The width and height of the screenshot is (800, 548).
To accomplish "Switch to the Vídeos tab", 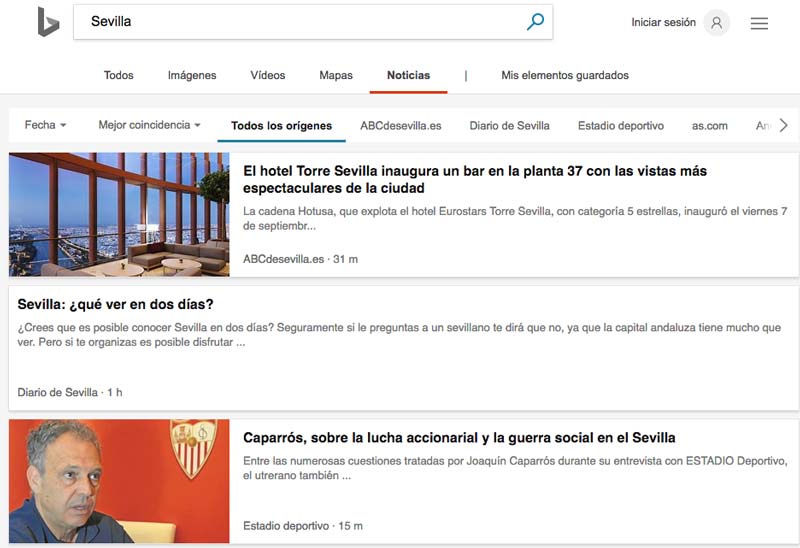I will (267, 75).
